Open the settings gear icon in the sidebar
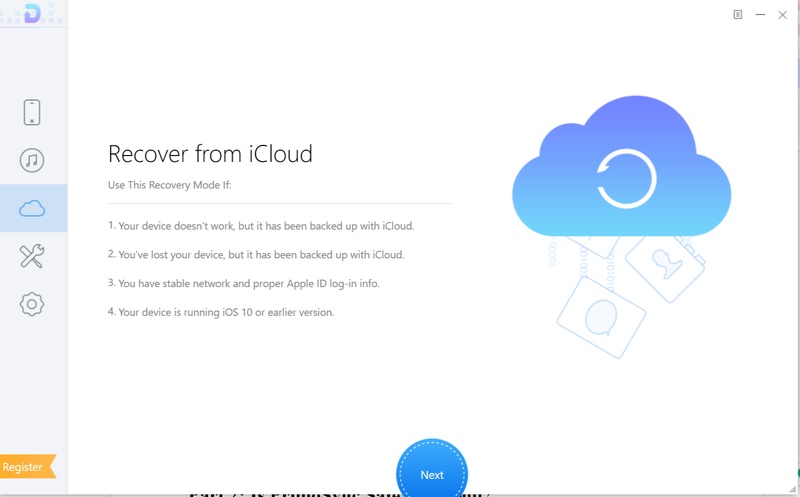Viewport: 800px width, 497px height. tap(32, 304)
